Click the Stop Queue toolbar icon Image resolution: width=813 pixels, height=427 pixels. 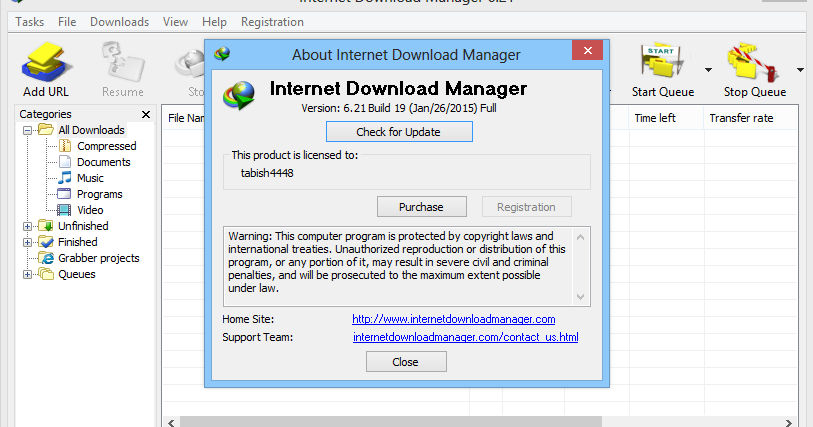click(754, 62)
